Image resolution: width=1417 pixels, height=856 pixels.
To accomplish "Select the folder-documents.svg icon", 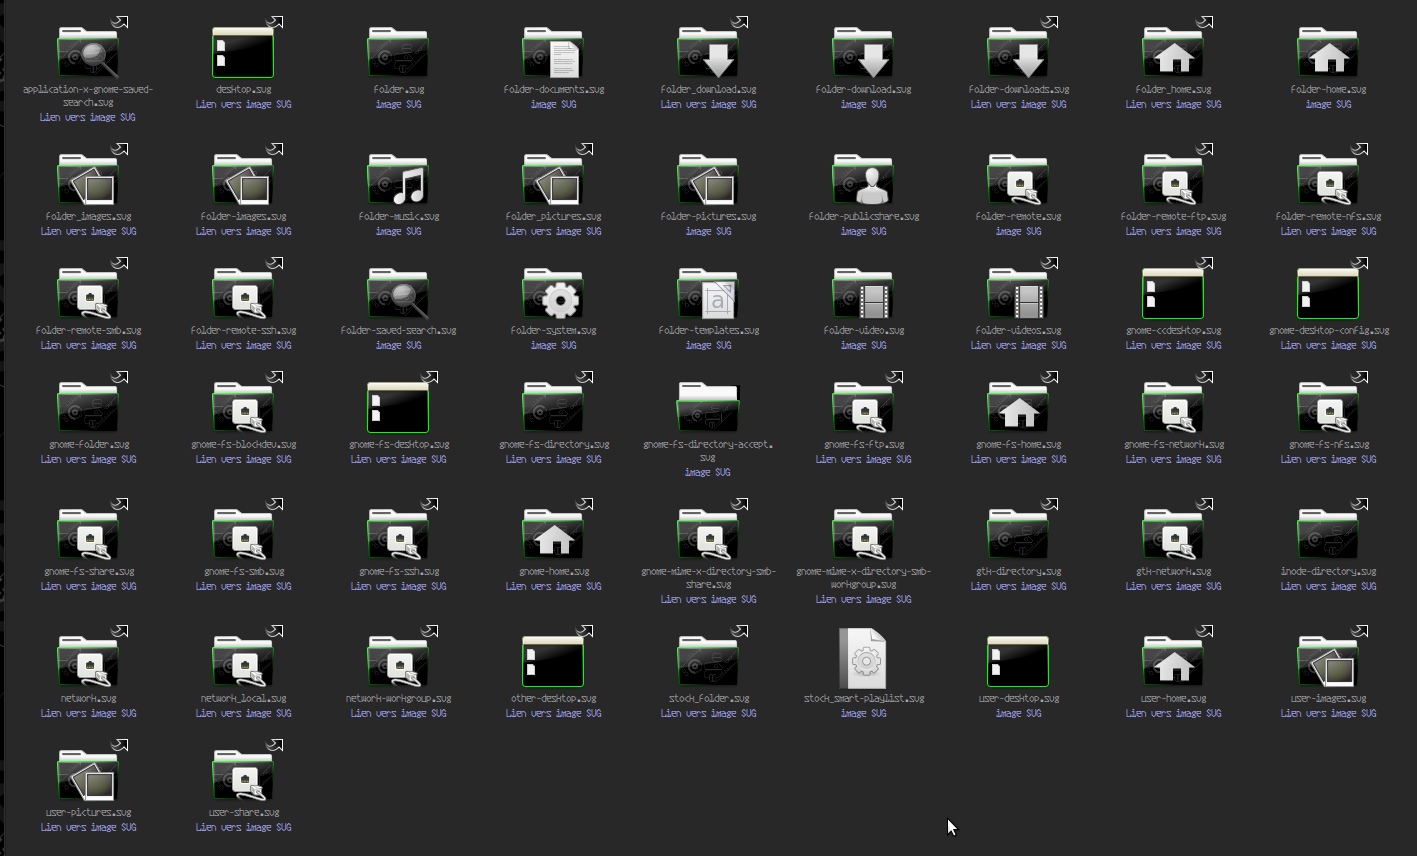I will [553, 52].
